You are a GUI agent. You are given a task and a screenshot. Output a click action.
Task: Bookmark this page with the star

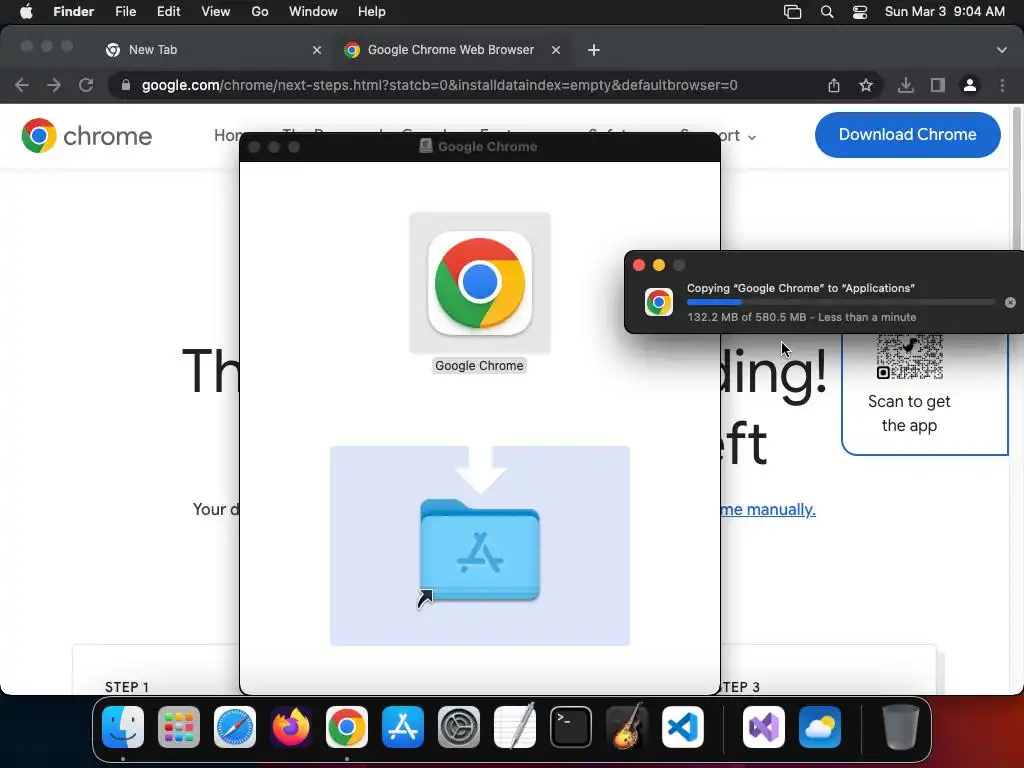coord(866,86)
